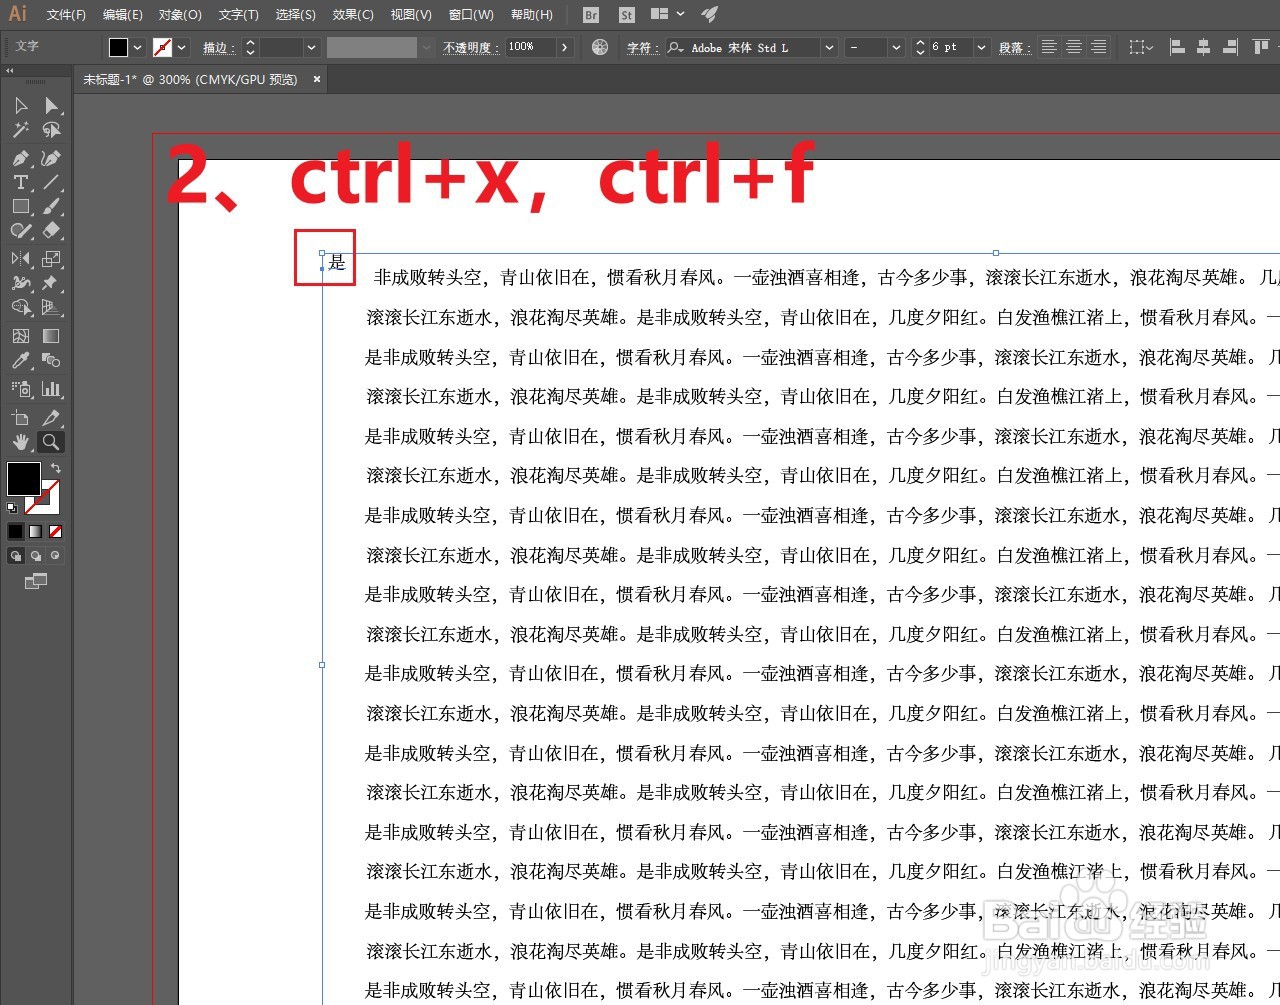The height and width of the screenshot is (1005, 1280).
Task: Open the 文件(F) menu
Action: (66, 15)
